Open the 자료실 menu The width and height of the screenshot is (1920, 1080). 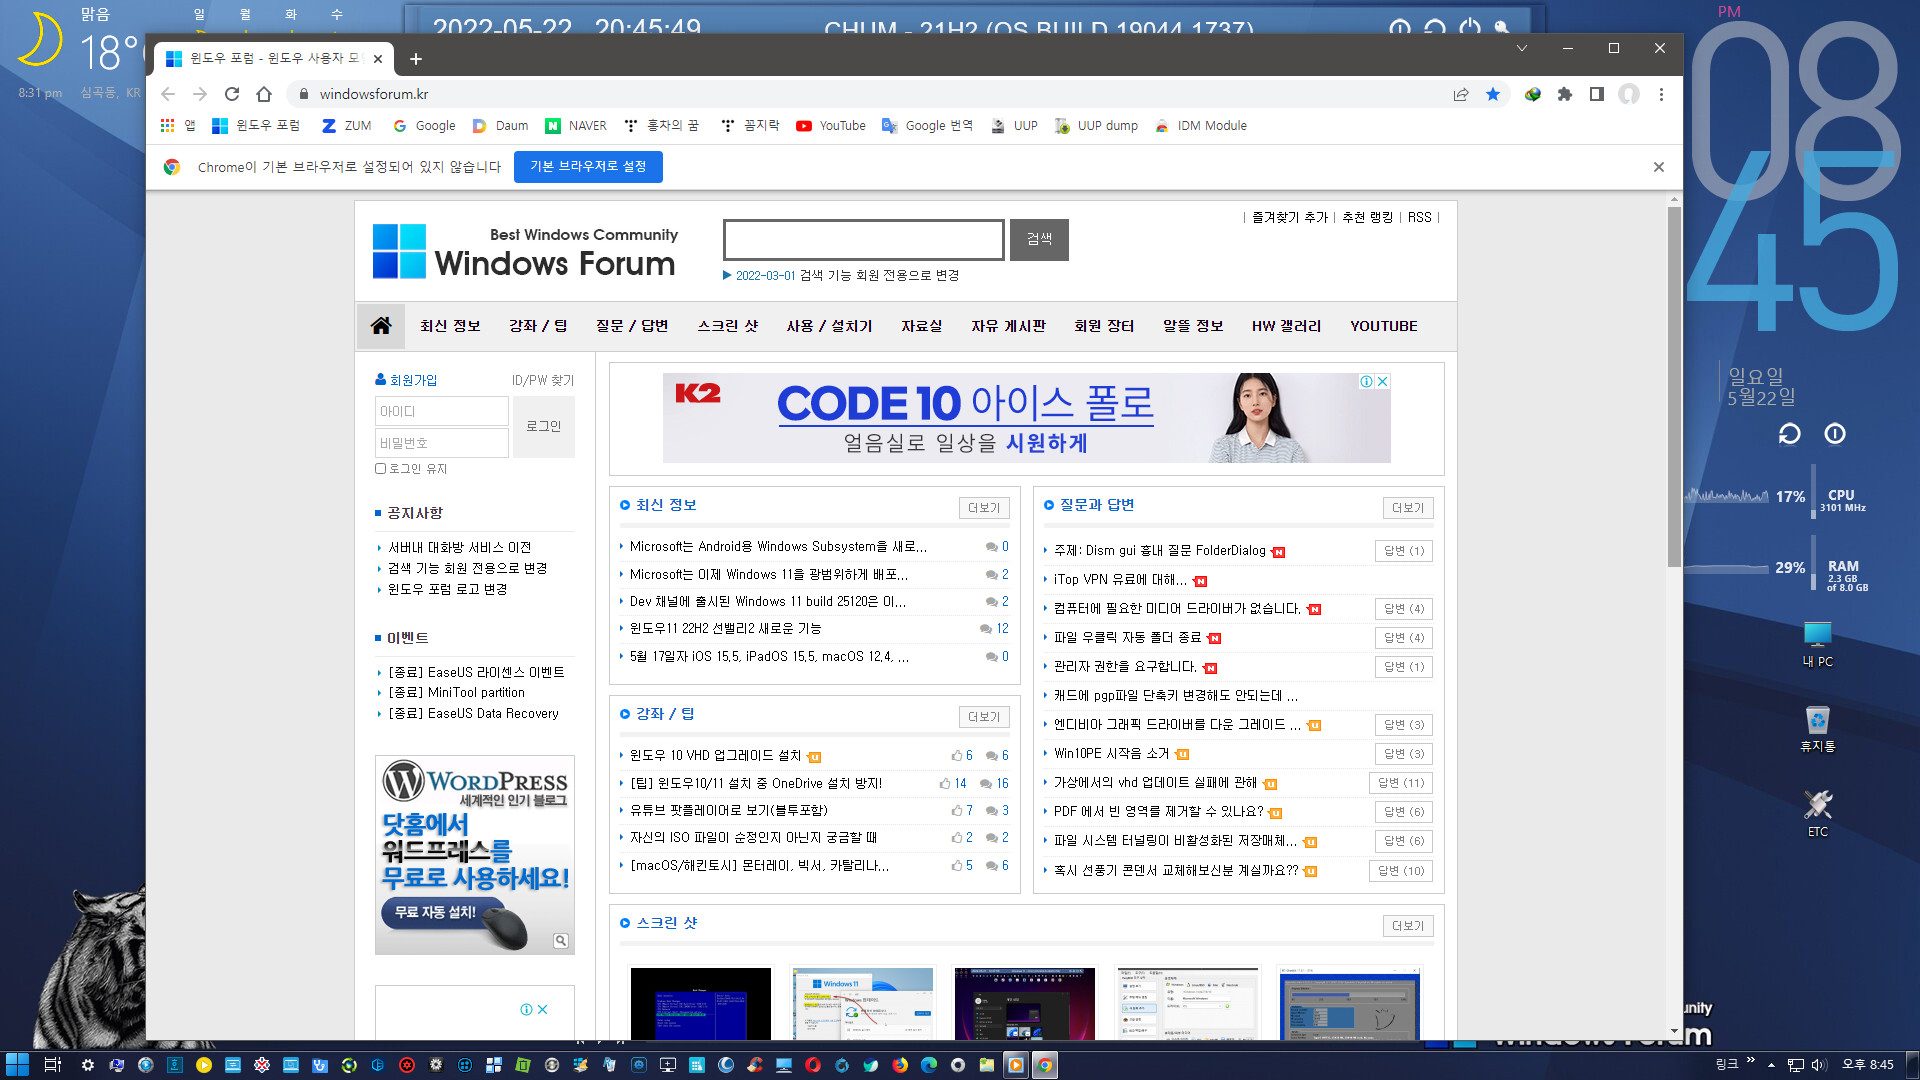click(921, 326)
